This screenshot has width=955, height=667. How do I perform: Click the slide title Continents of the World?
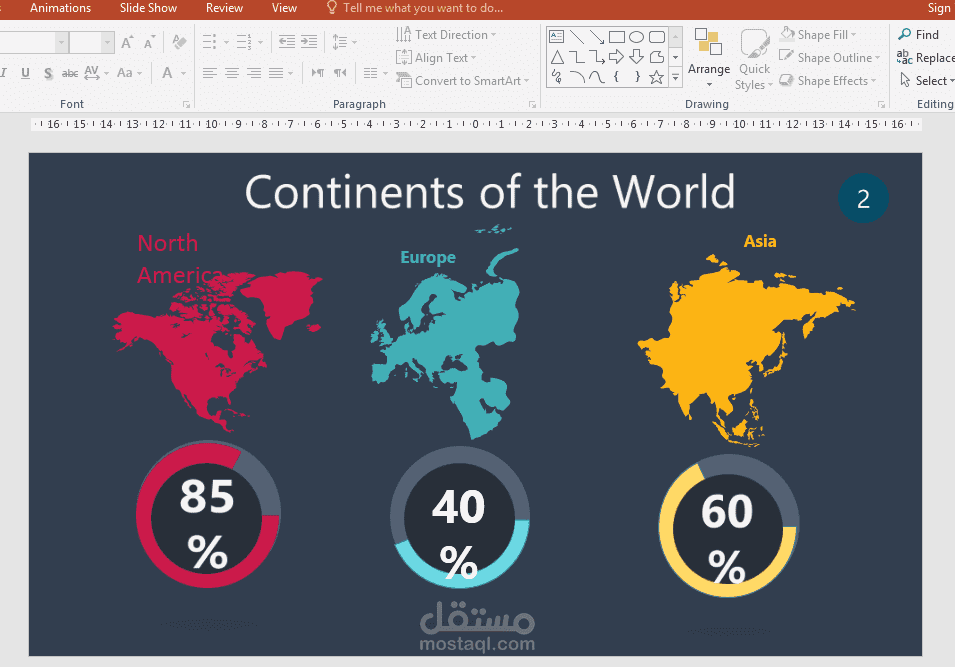point(490,192)
